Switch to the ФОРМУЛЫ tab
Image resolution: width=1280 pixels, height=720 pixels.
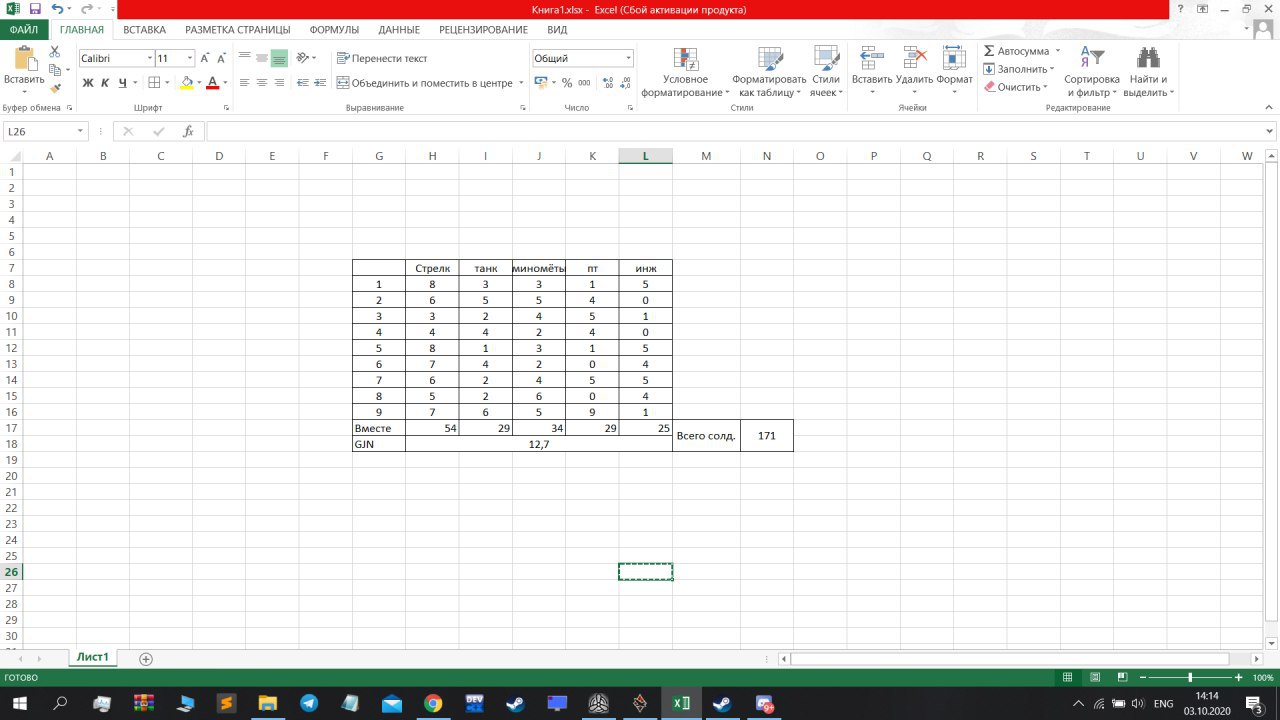(x=334, y=30)
